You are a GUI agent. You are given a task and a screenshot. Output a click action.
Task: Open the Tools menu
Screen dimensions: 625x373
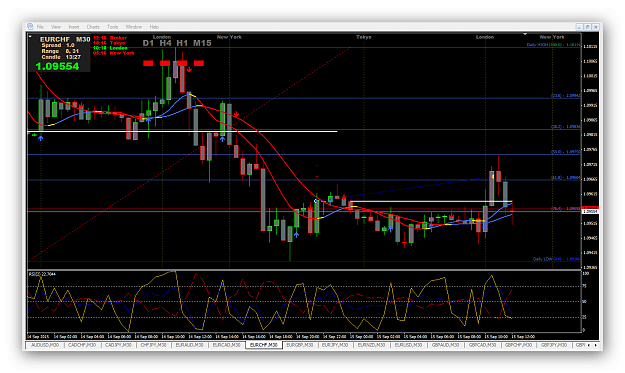113,27
